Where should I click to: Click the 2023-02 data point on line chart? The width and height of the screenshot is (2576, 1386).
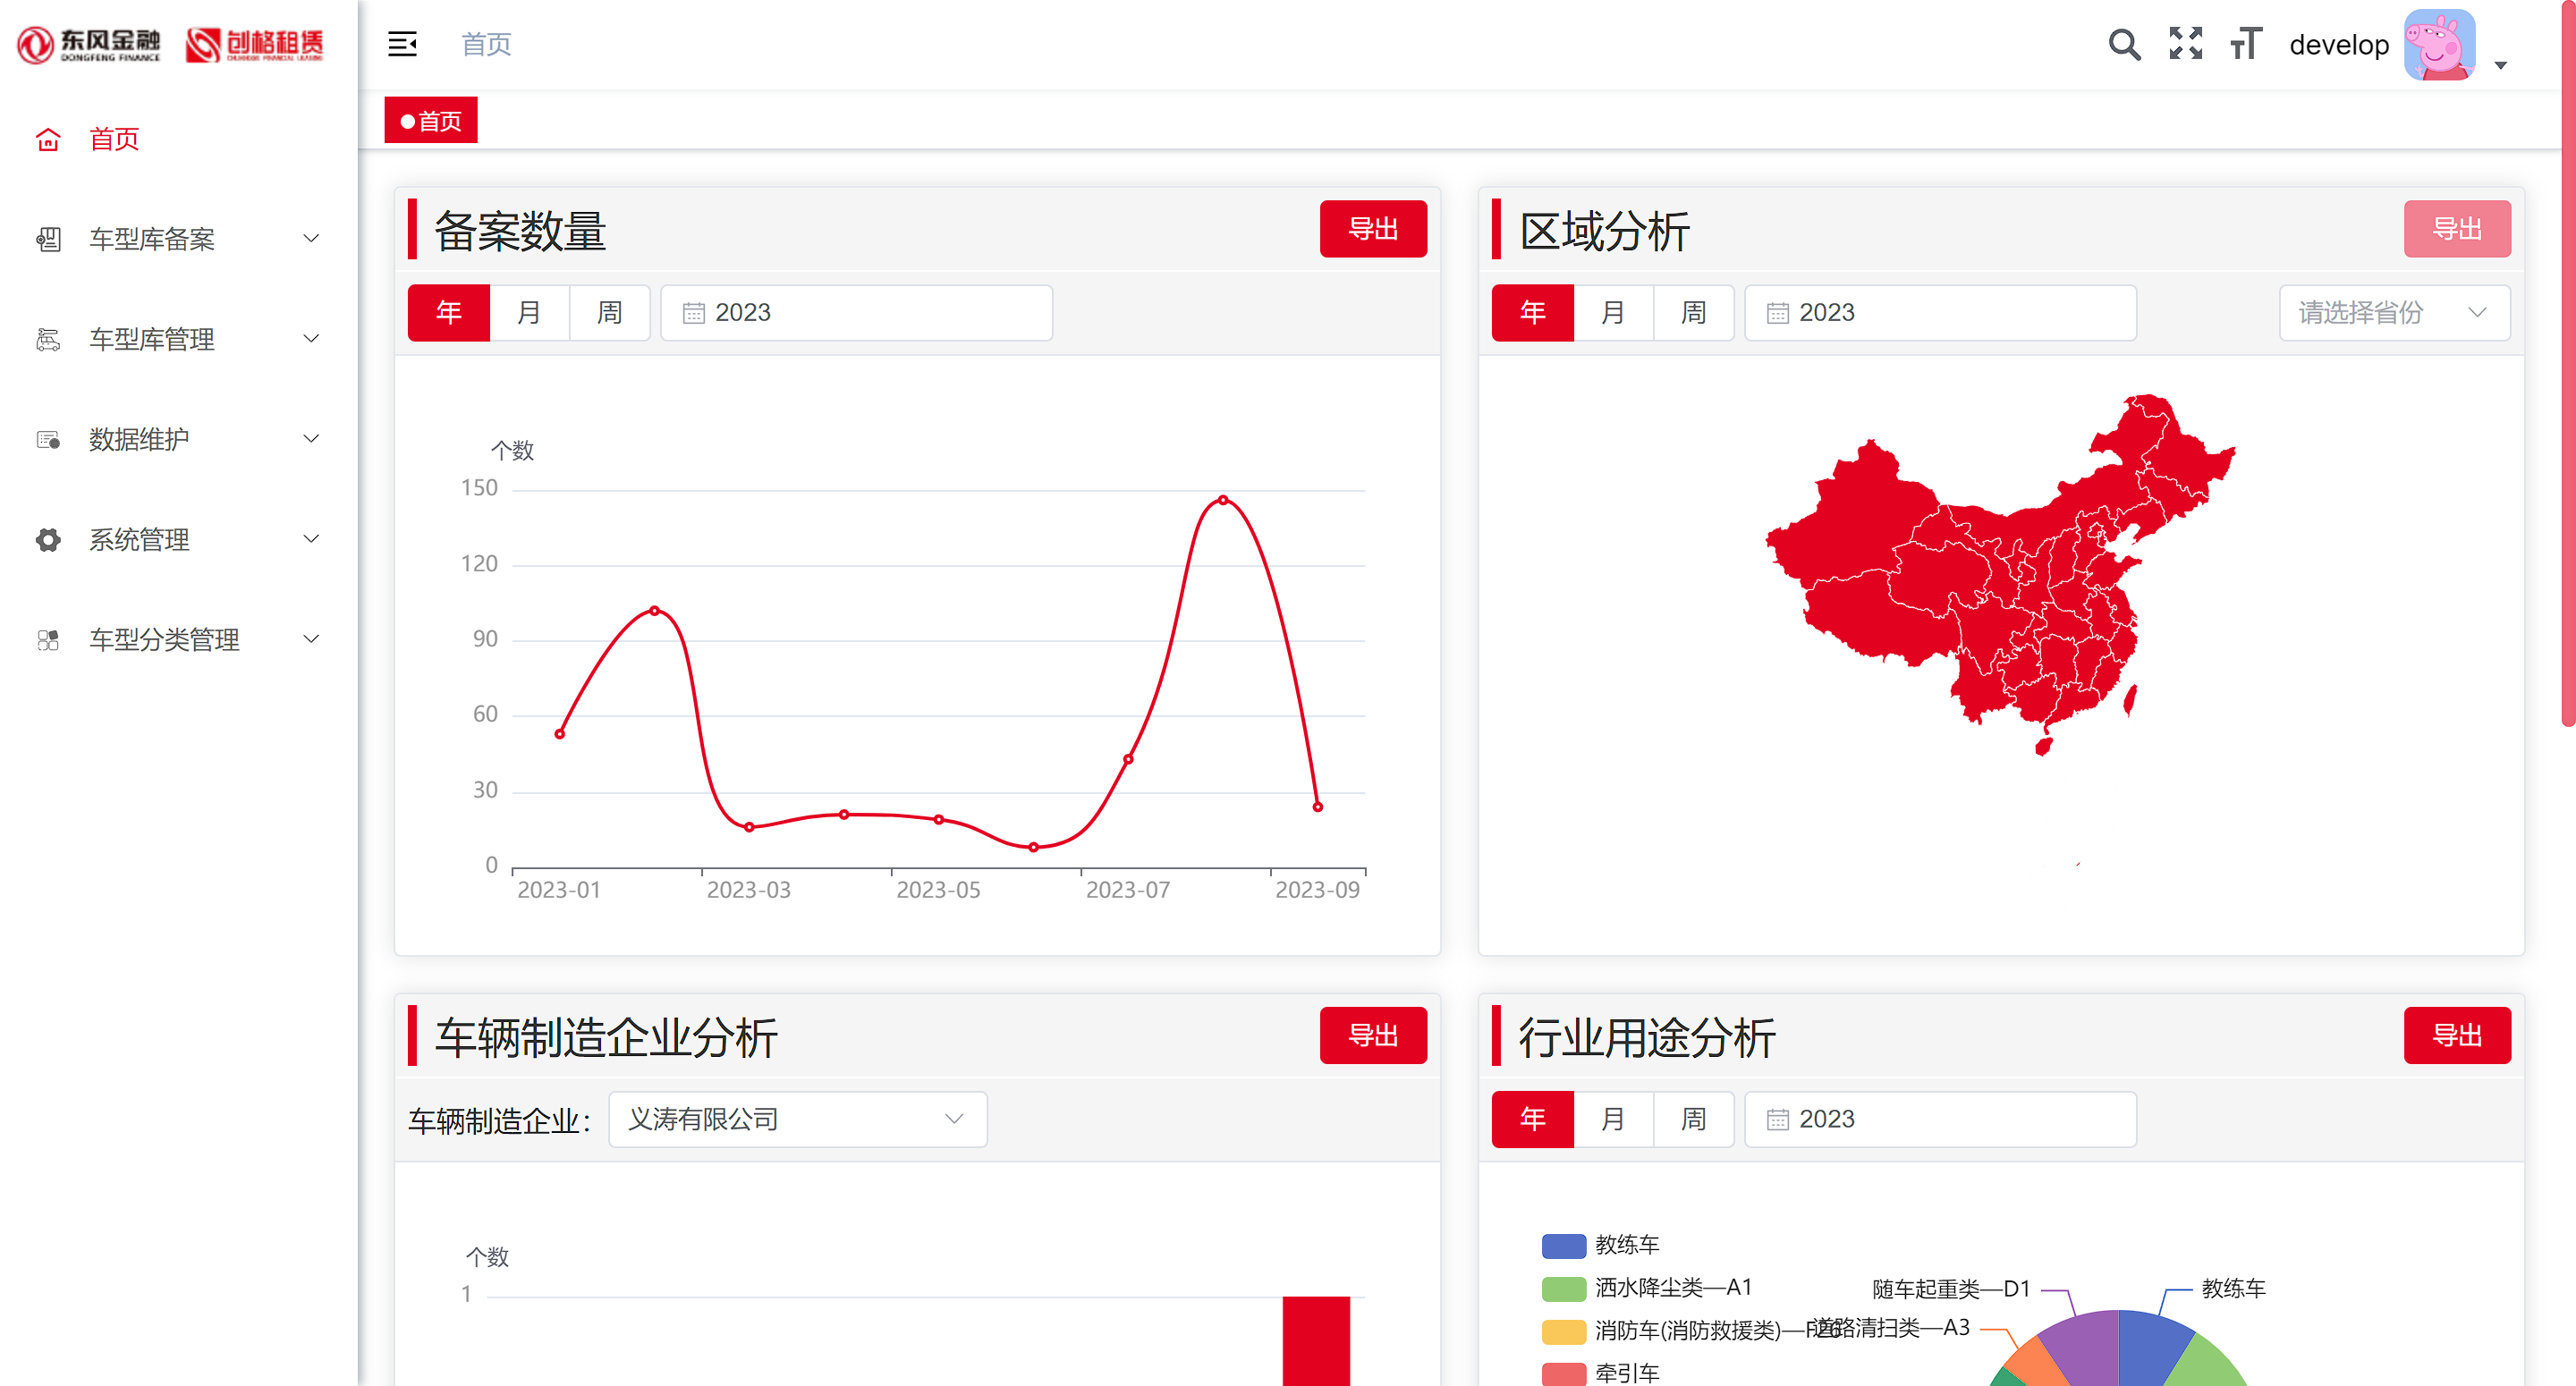pos(654,609)
